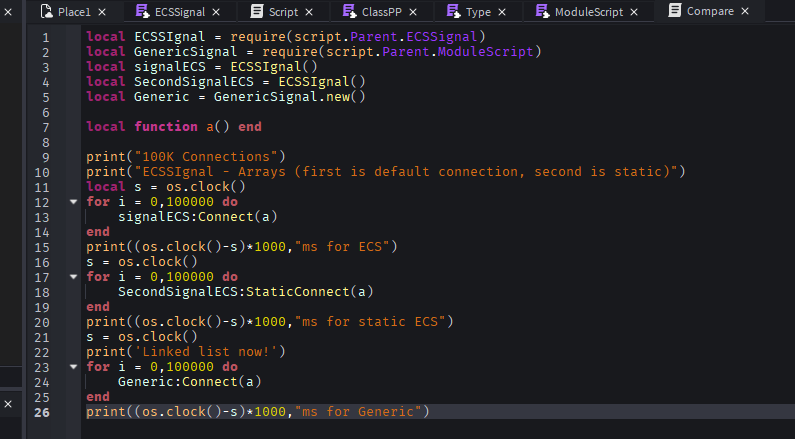Switch to the ModuleScript tab

tap(589, 12)
